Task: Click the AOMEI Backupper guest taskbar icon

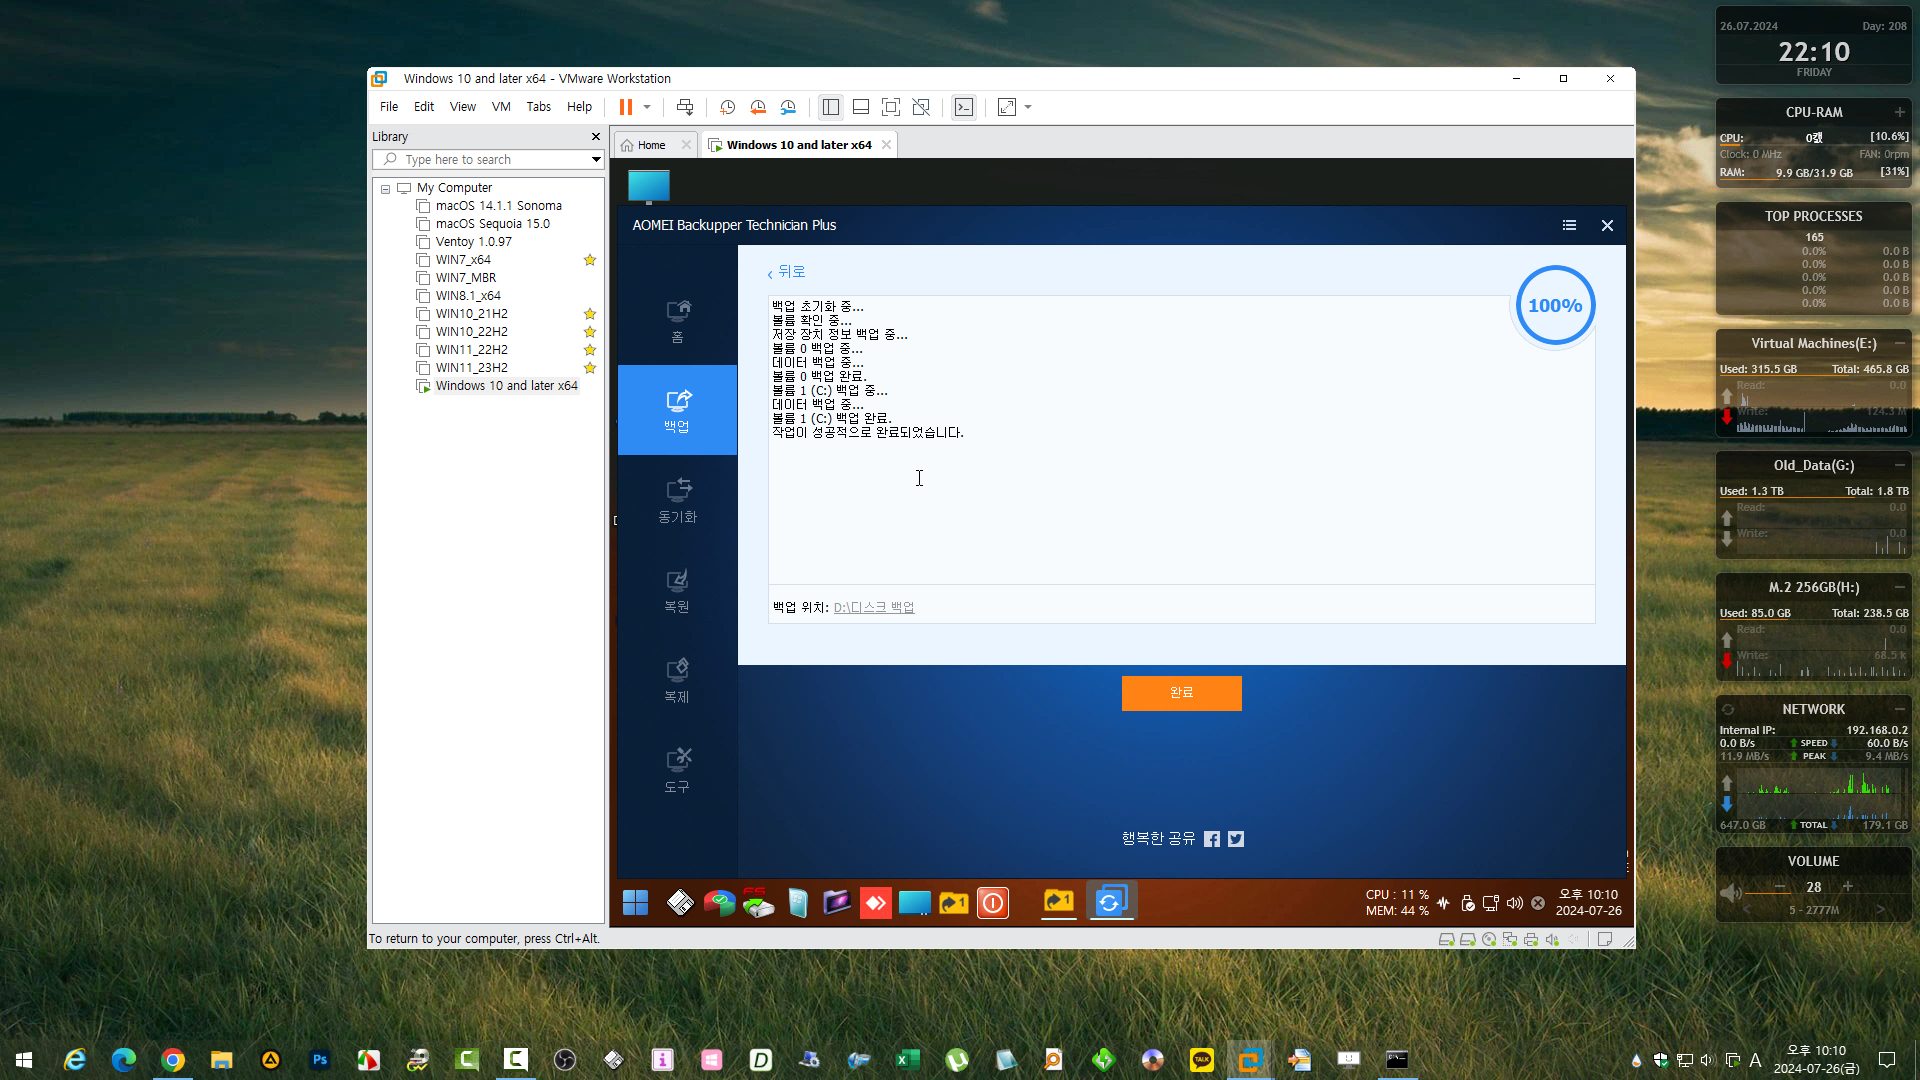Action: click(x=1110, y=902)
